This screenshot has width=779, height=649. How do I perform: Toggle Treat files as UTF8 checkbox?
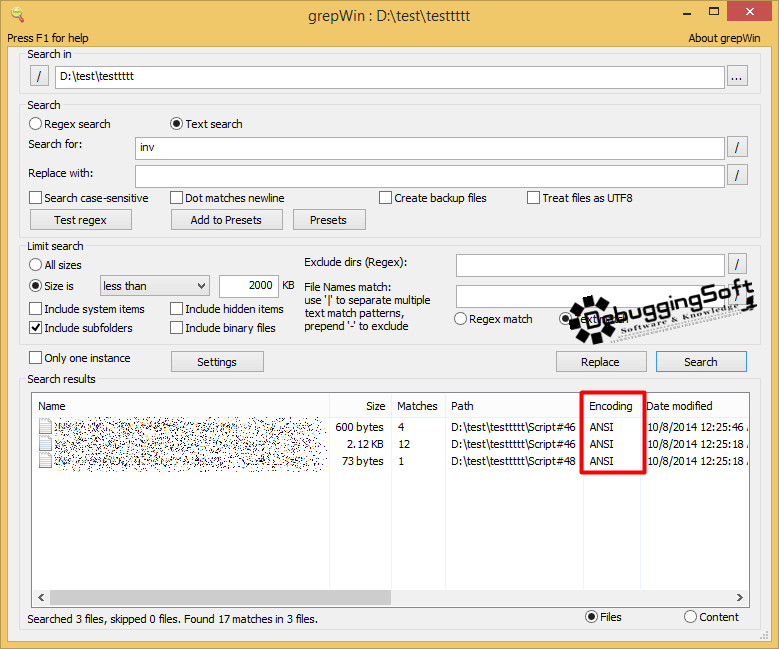533,198
